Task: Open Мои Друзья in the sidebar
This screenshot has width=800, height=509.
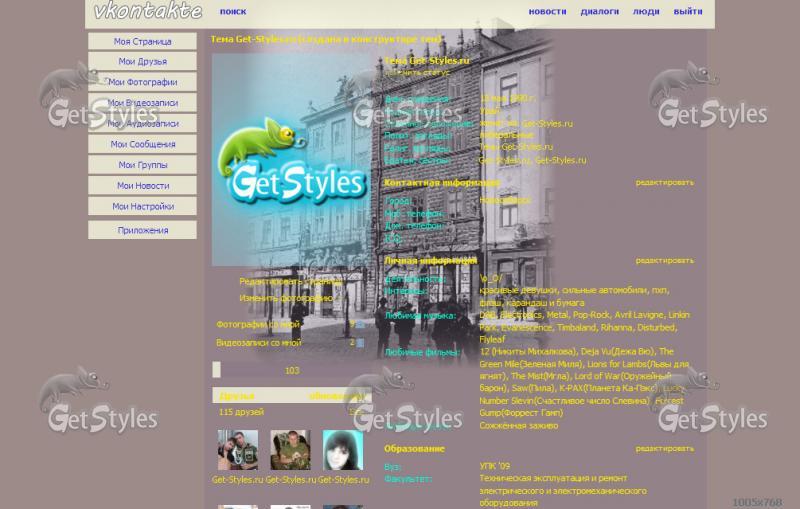Action: click(x=142, y=61)
